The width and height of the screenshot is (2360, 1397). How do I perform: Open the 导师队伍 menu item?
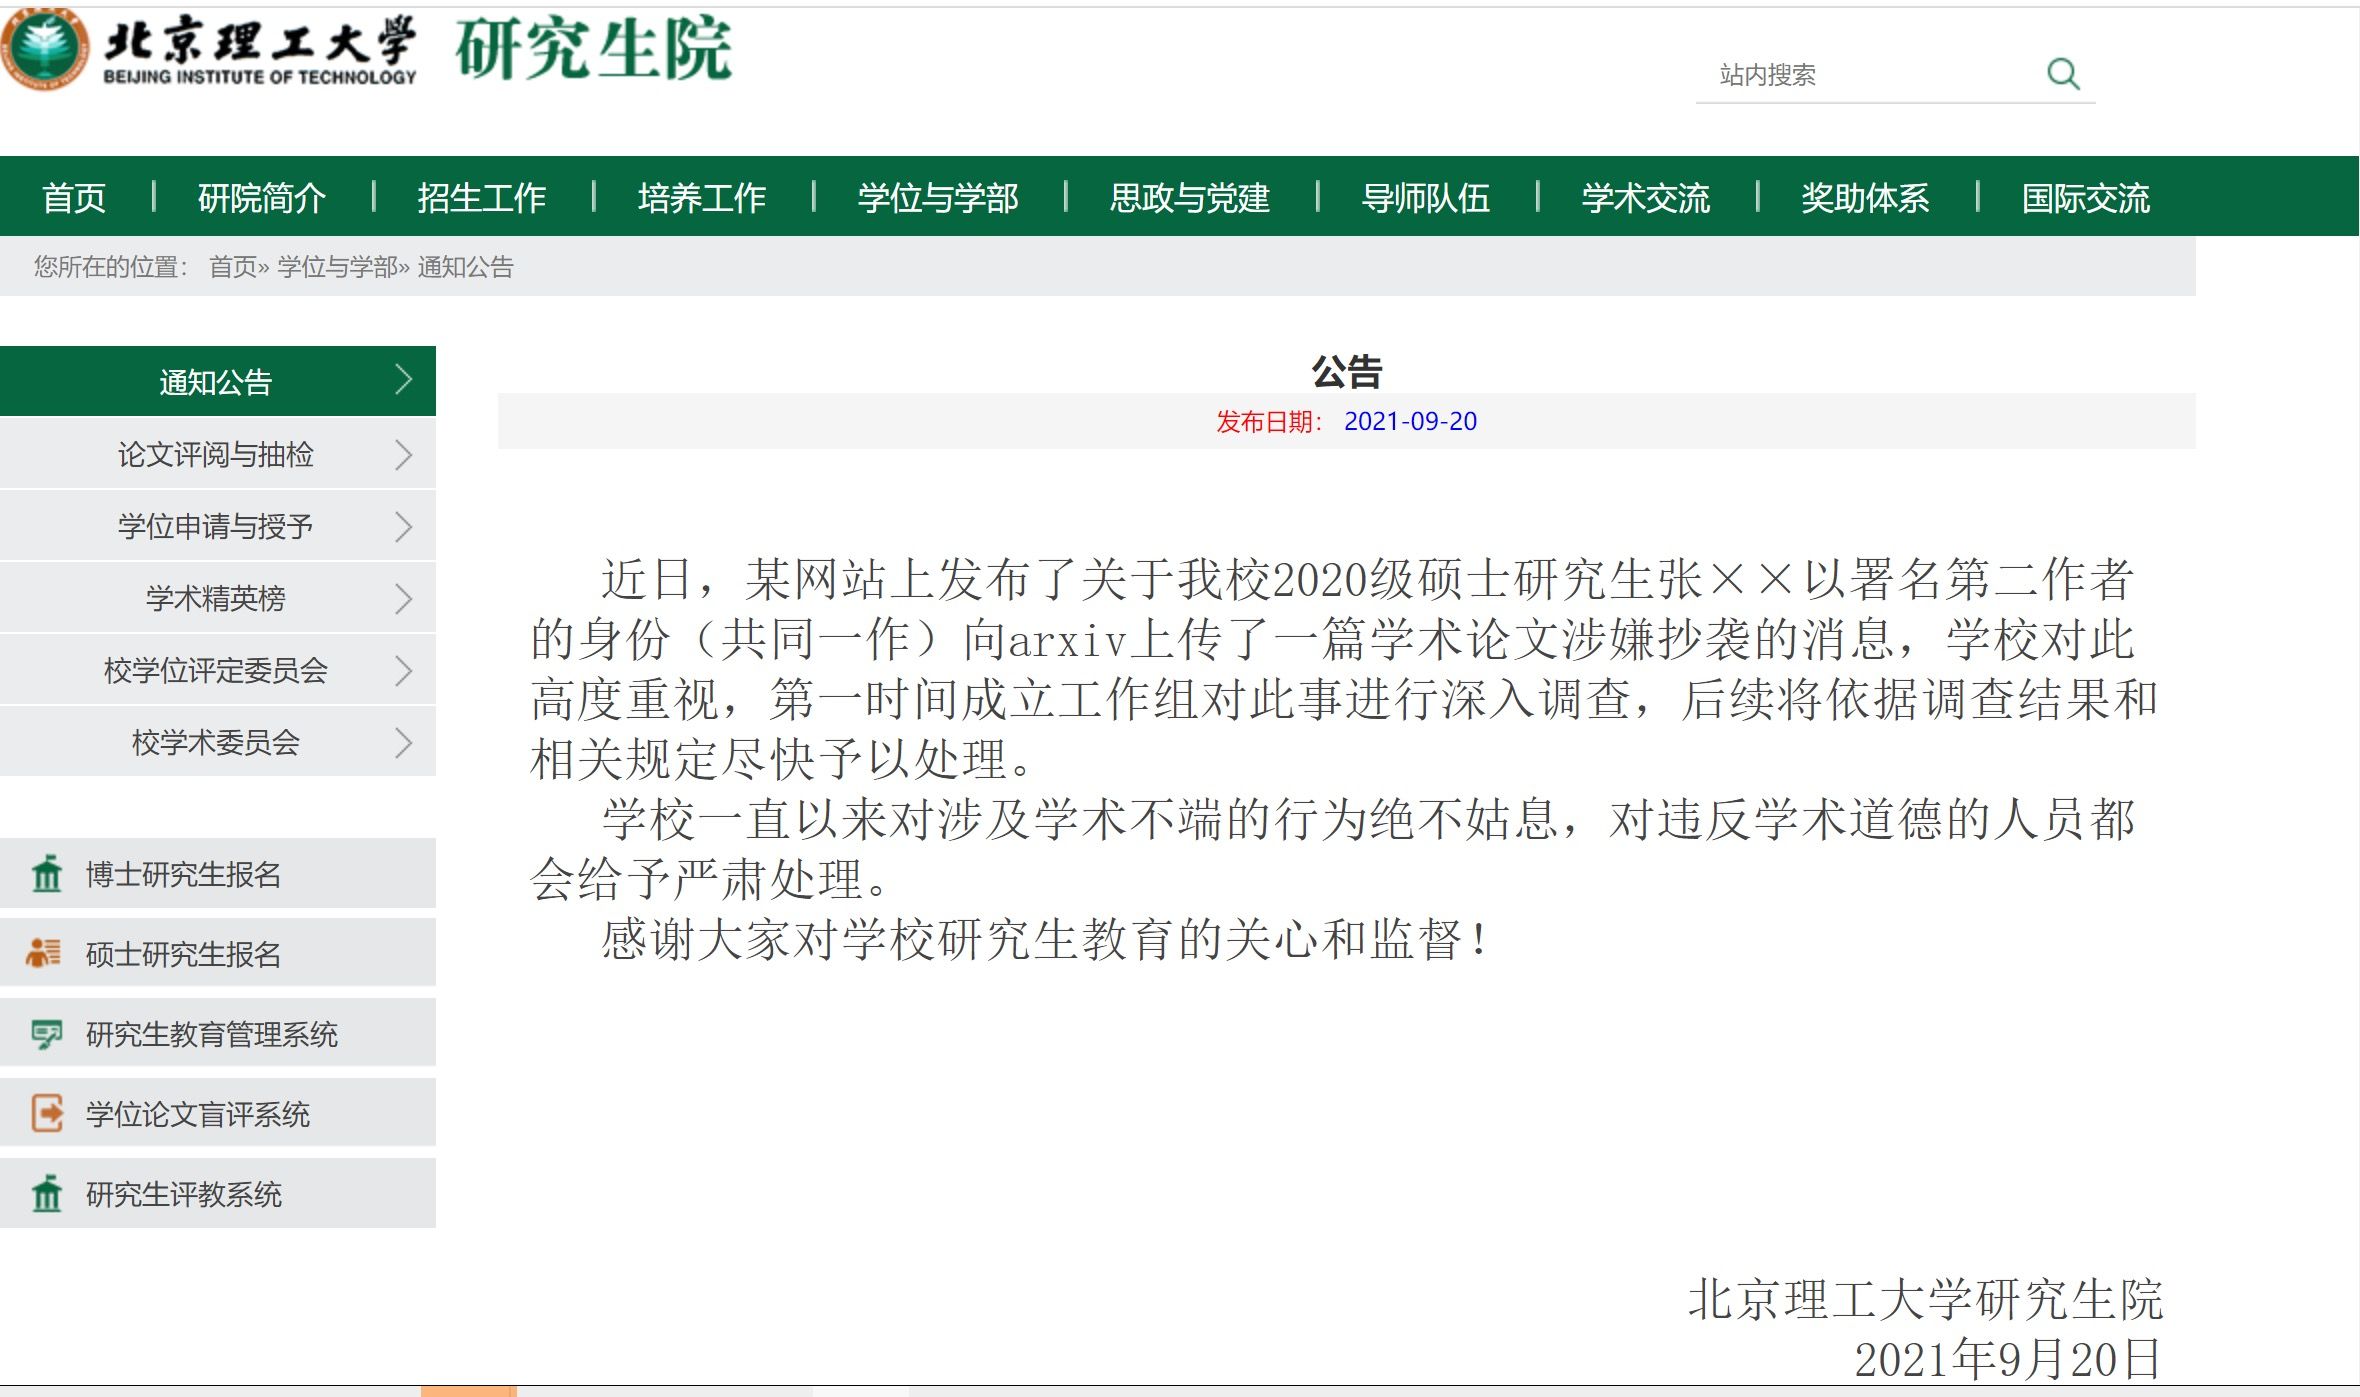tap(1426, 197)
